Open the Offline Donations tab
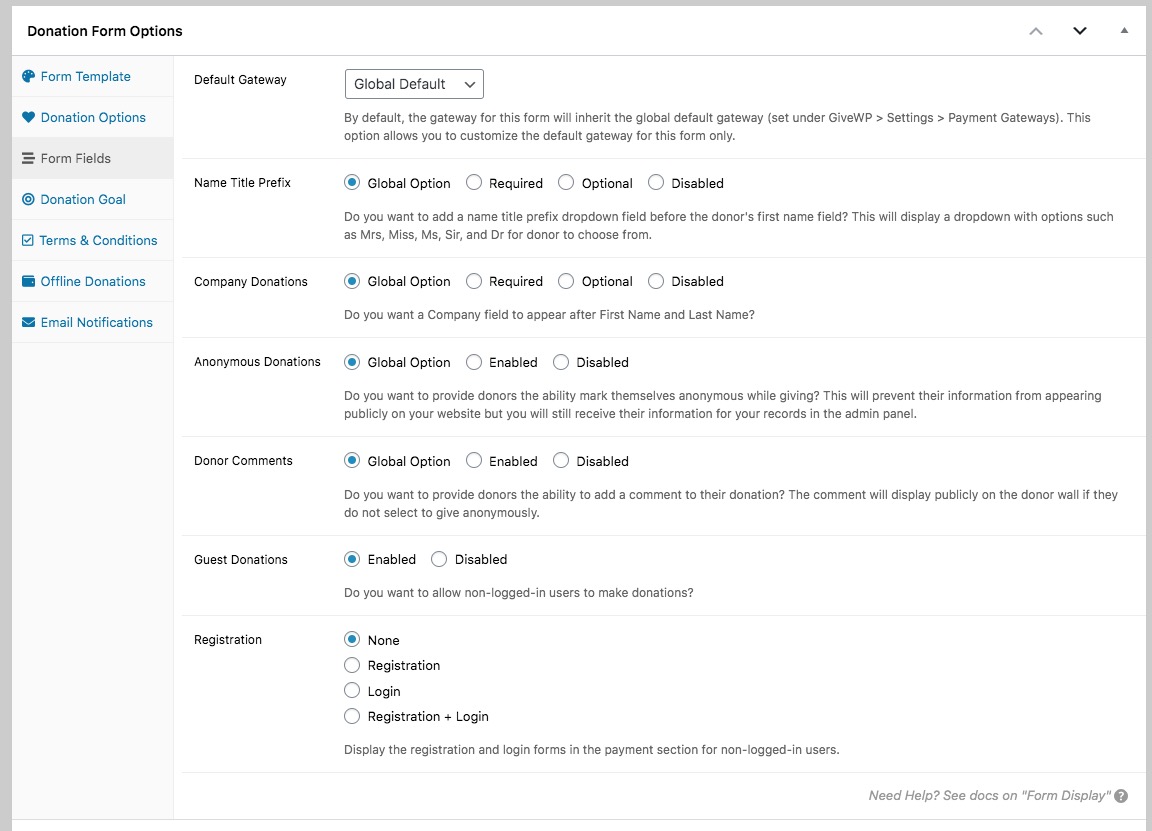The image size is (1152, 831). (x=93, y=281)
